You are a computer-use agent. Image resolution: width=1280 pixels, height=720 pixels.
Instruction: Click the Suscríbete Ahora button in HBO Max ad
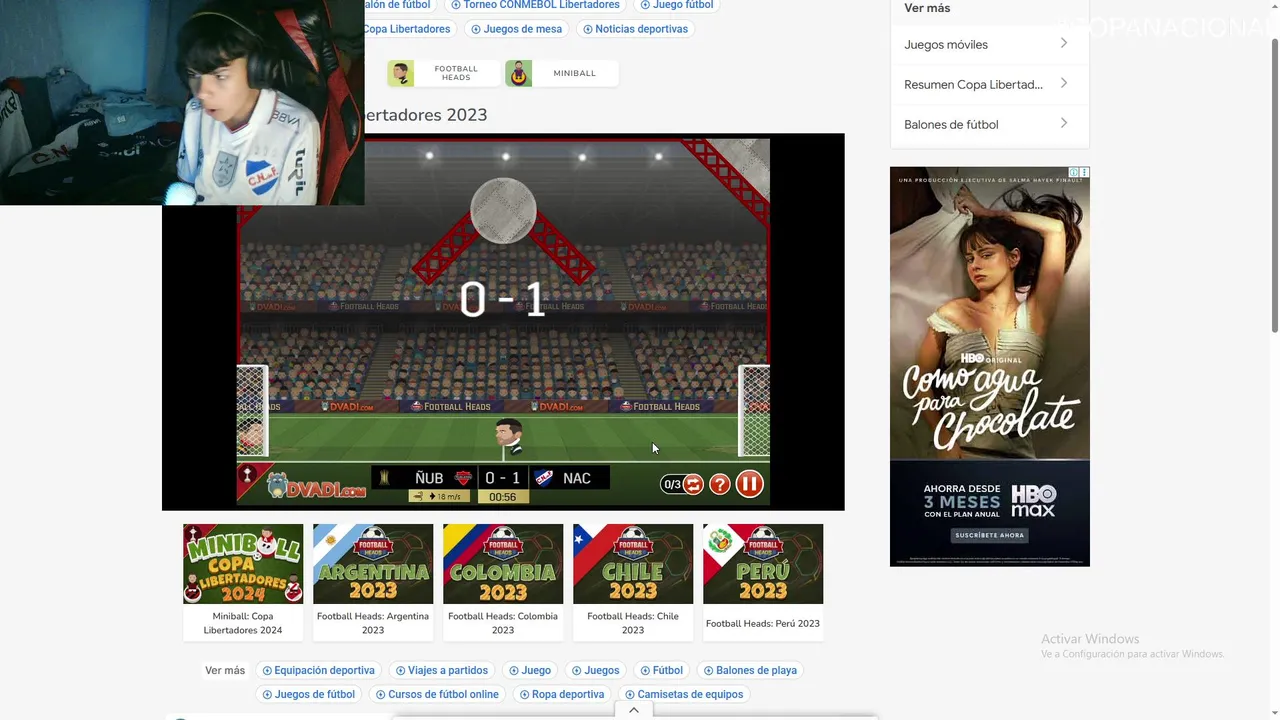[989, 535]
